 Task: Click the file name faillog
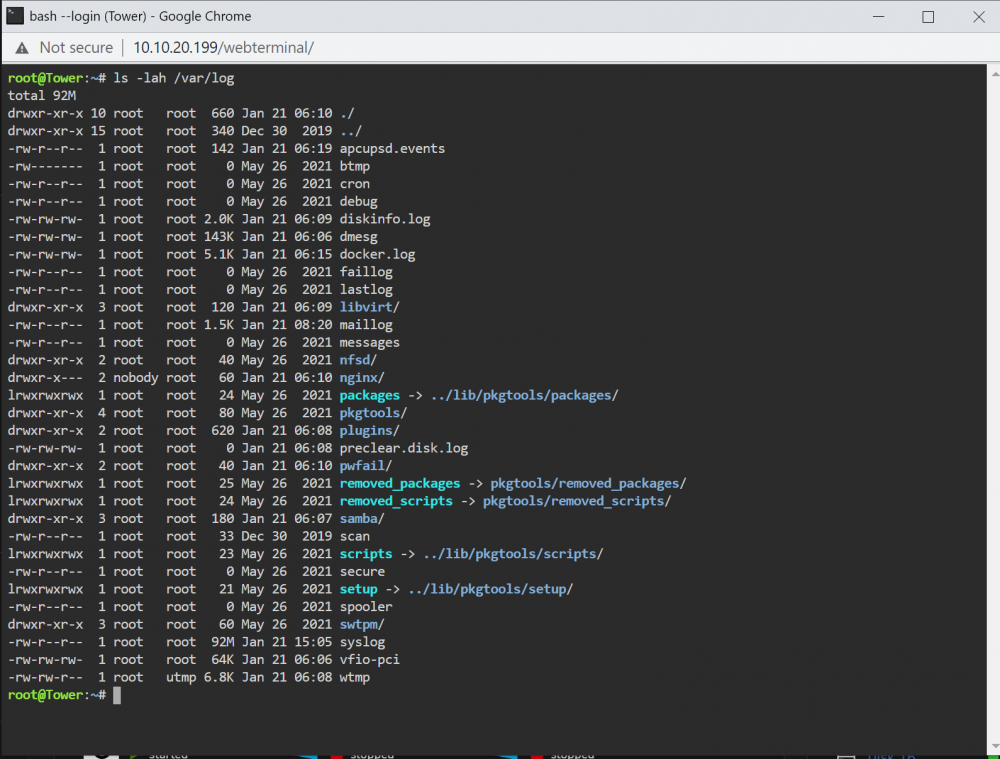[x=366, y=272]
